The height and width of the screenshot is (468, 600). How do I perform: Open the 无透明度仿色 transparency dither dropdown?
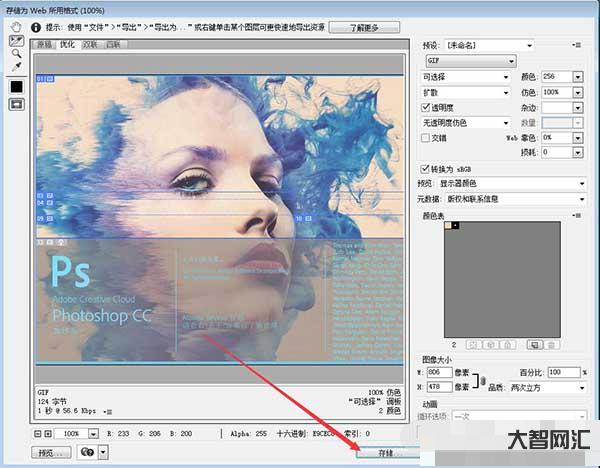coord(466,123)
